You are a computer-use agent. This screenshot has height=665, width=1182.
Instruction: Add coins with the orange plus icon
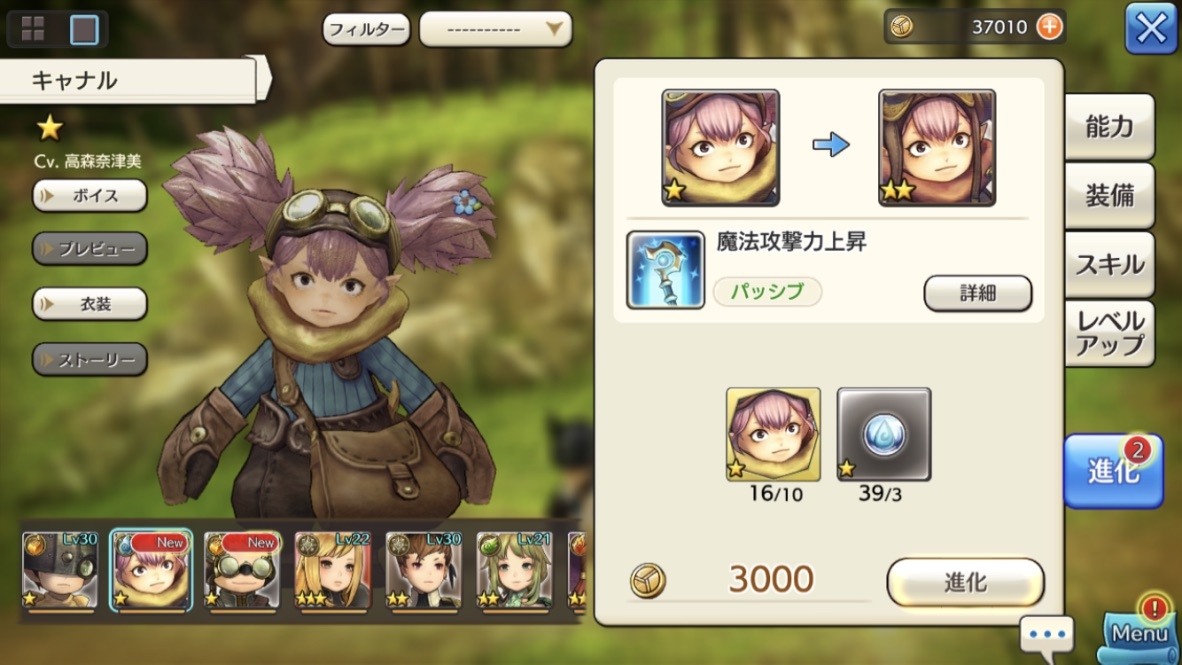pyautogui.click(x=1049, y=27)
